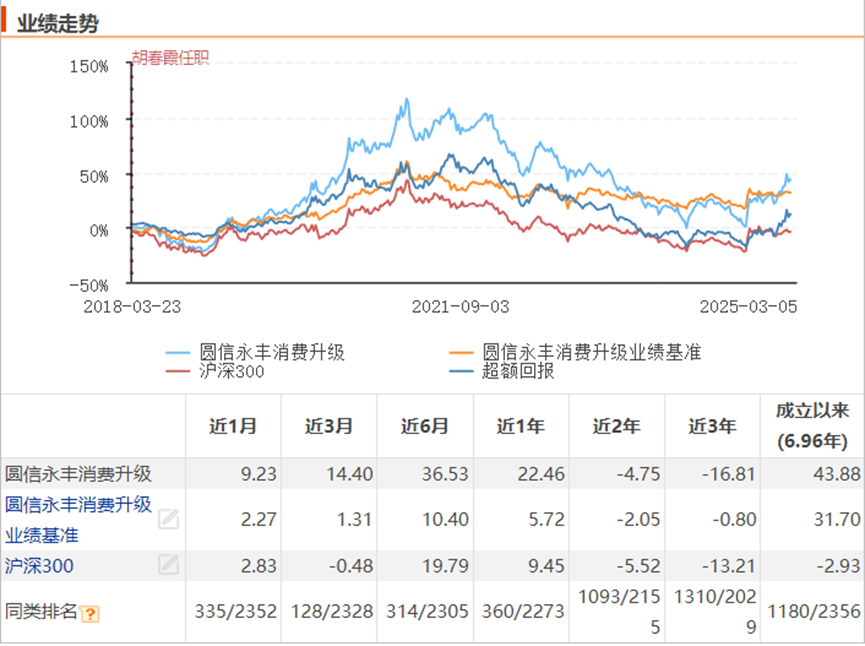Click the benchmark value -0.80
The image size is (865, 646).
coord(734,519)
